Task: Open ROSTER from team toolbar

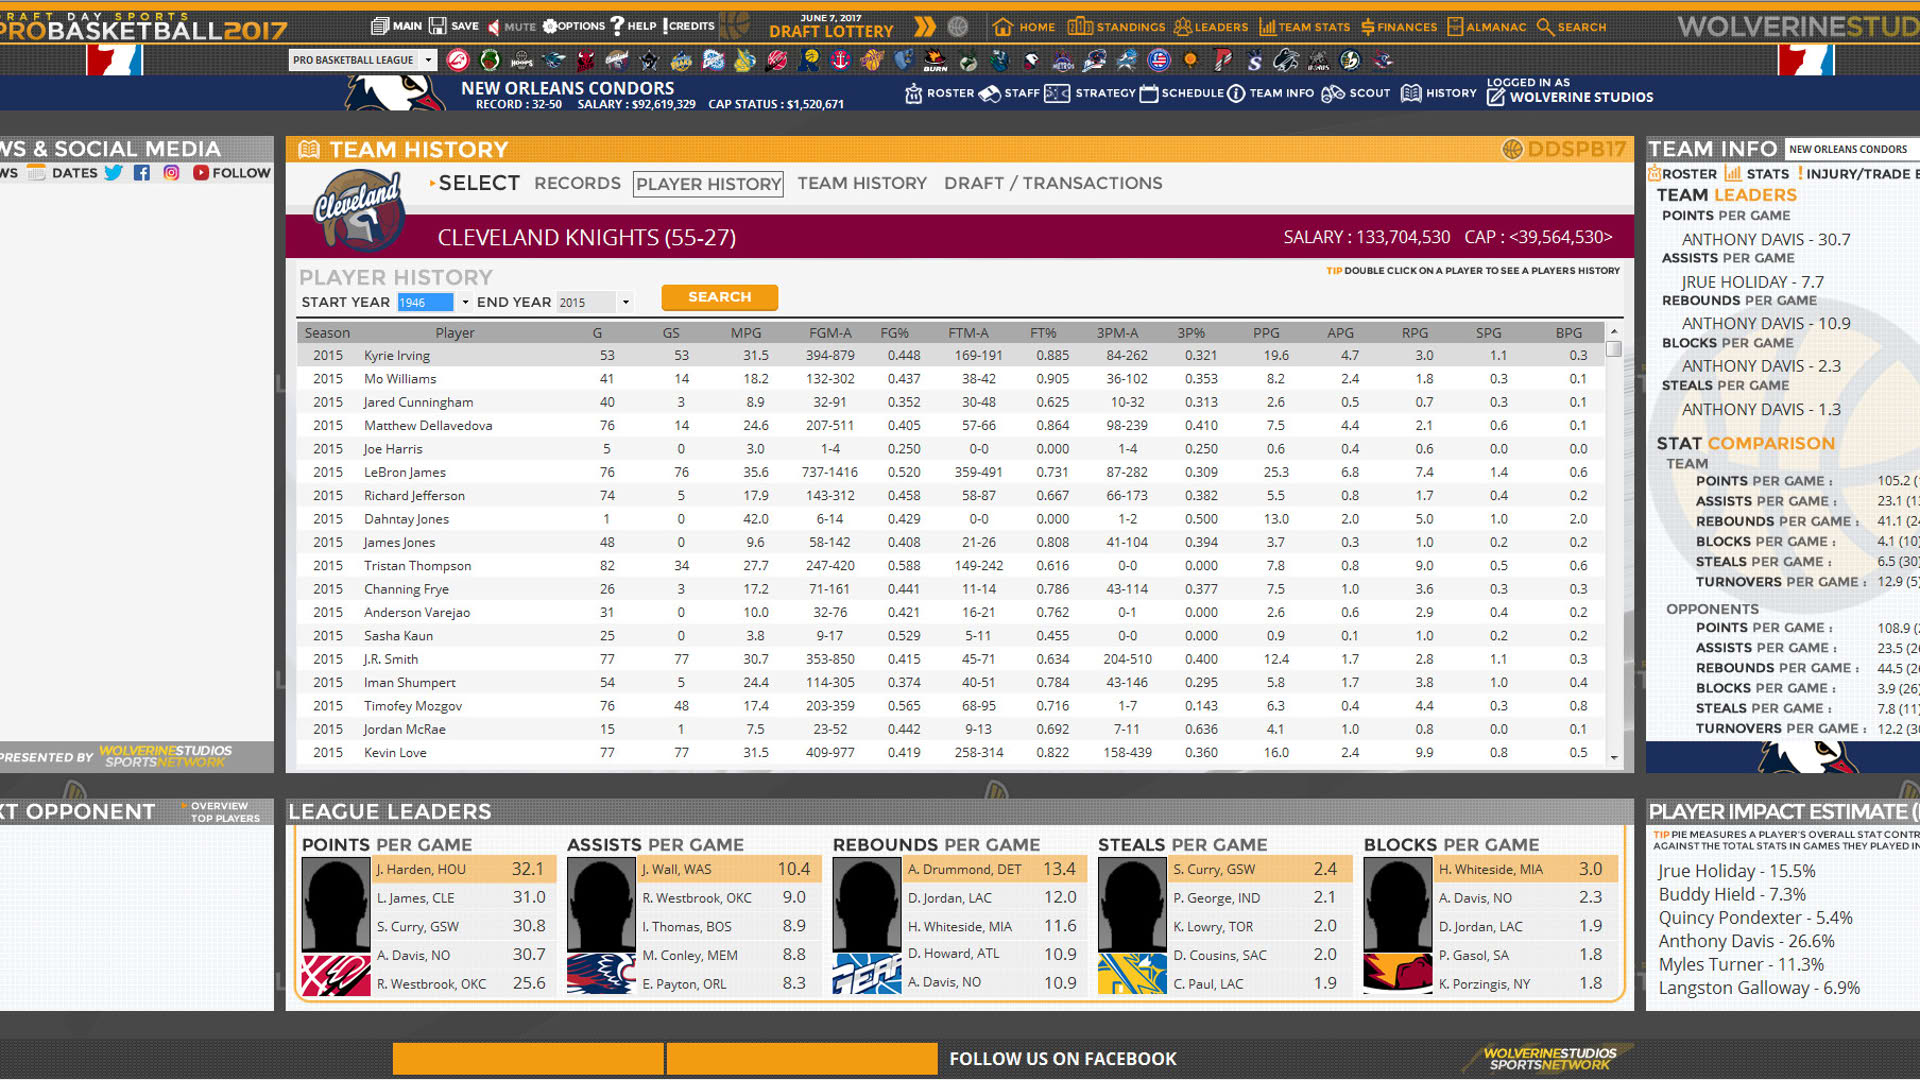Action: [939, 93]
